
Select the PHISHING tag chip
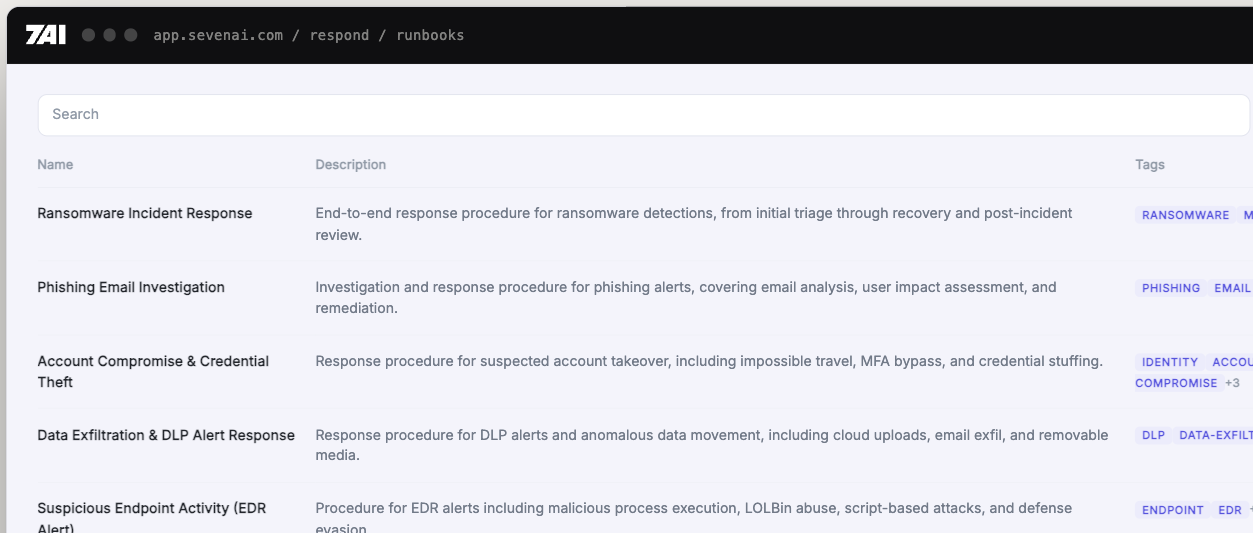click(1171, 288)
